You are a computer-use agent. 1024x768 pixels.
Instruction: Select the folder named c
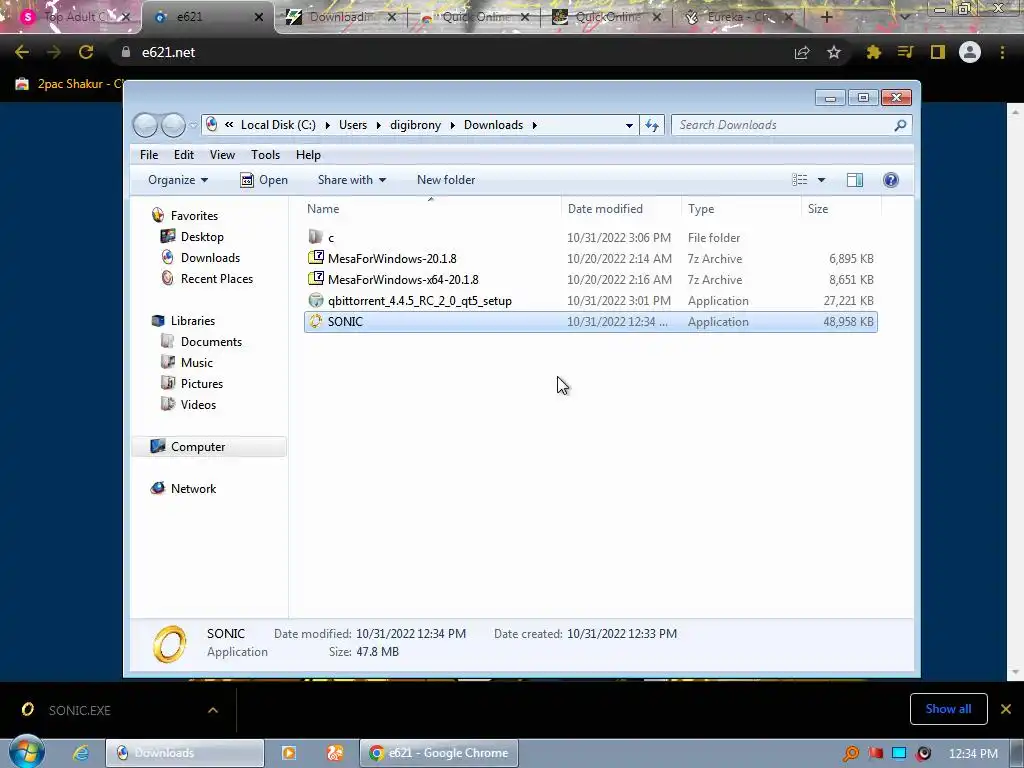click(x=590, y=238)
